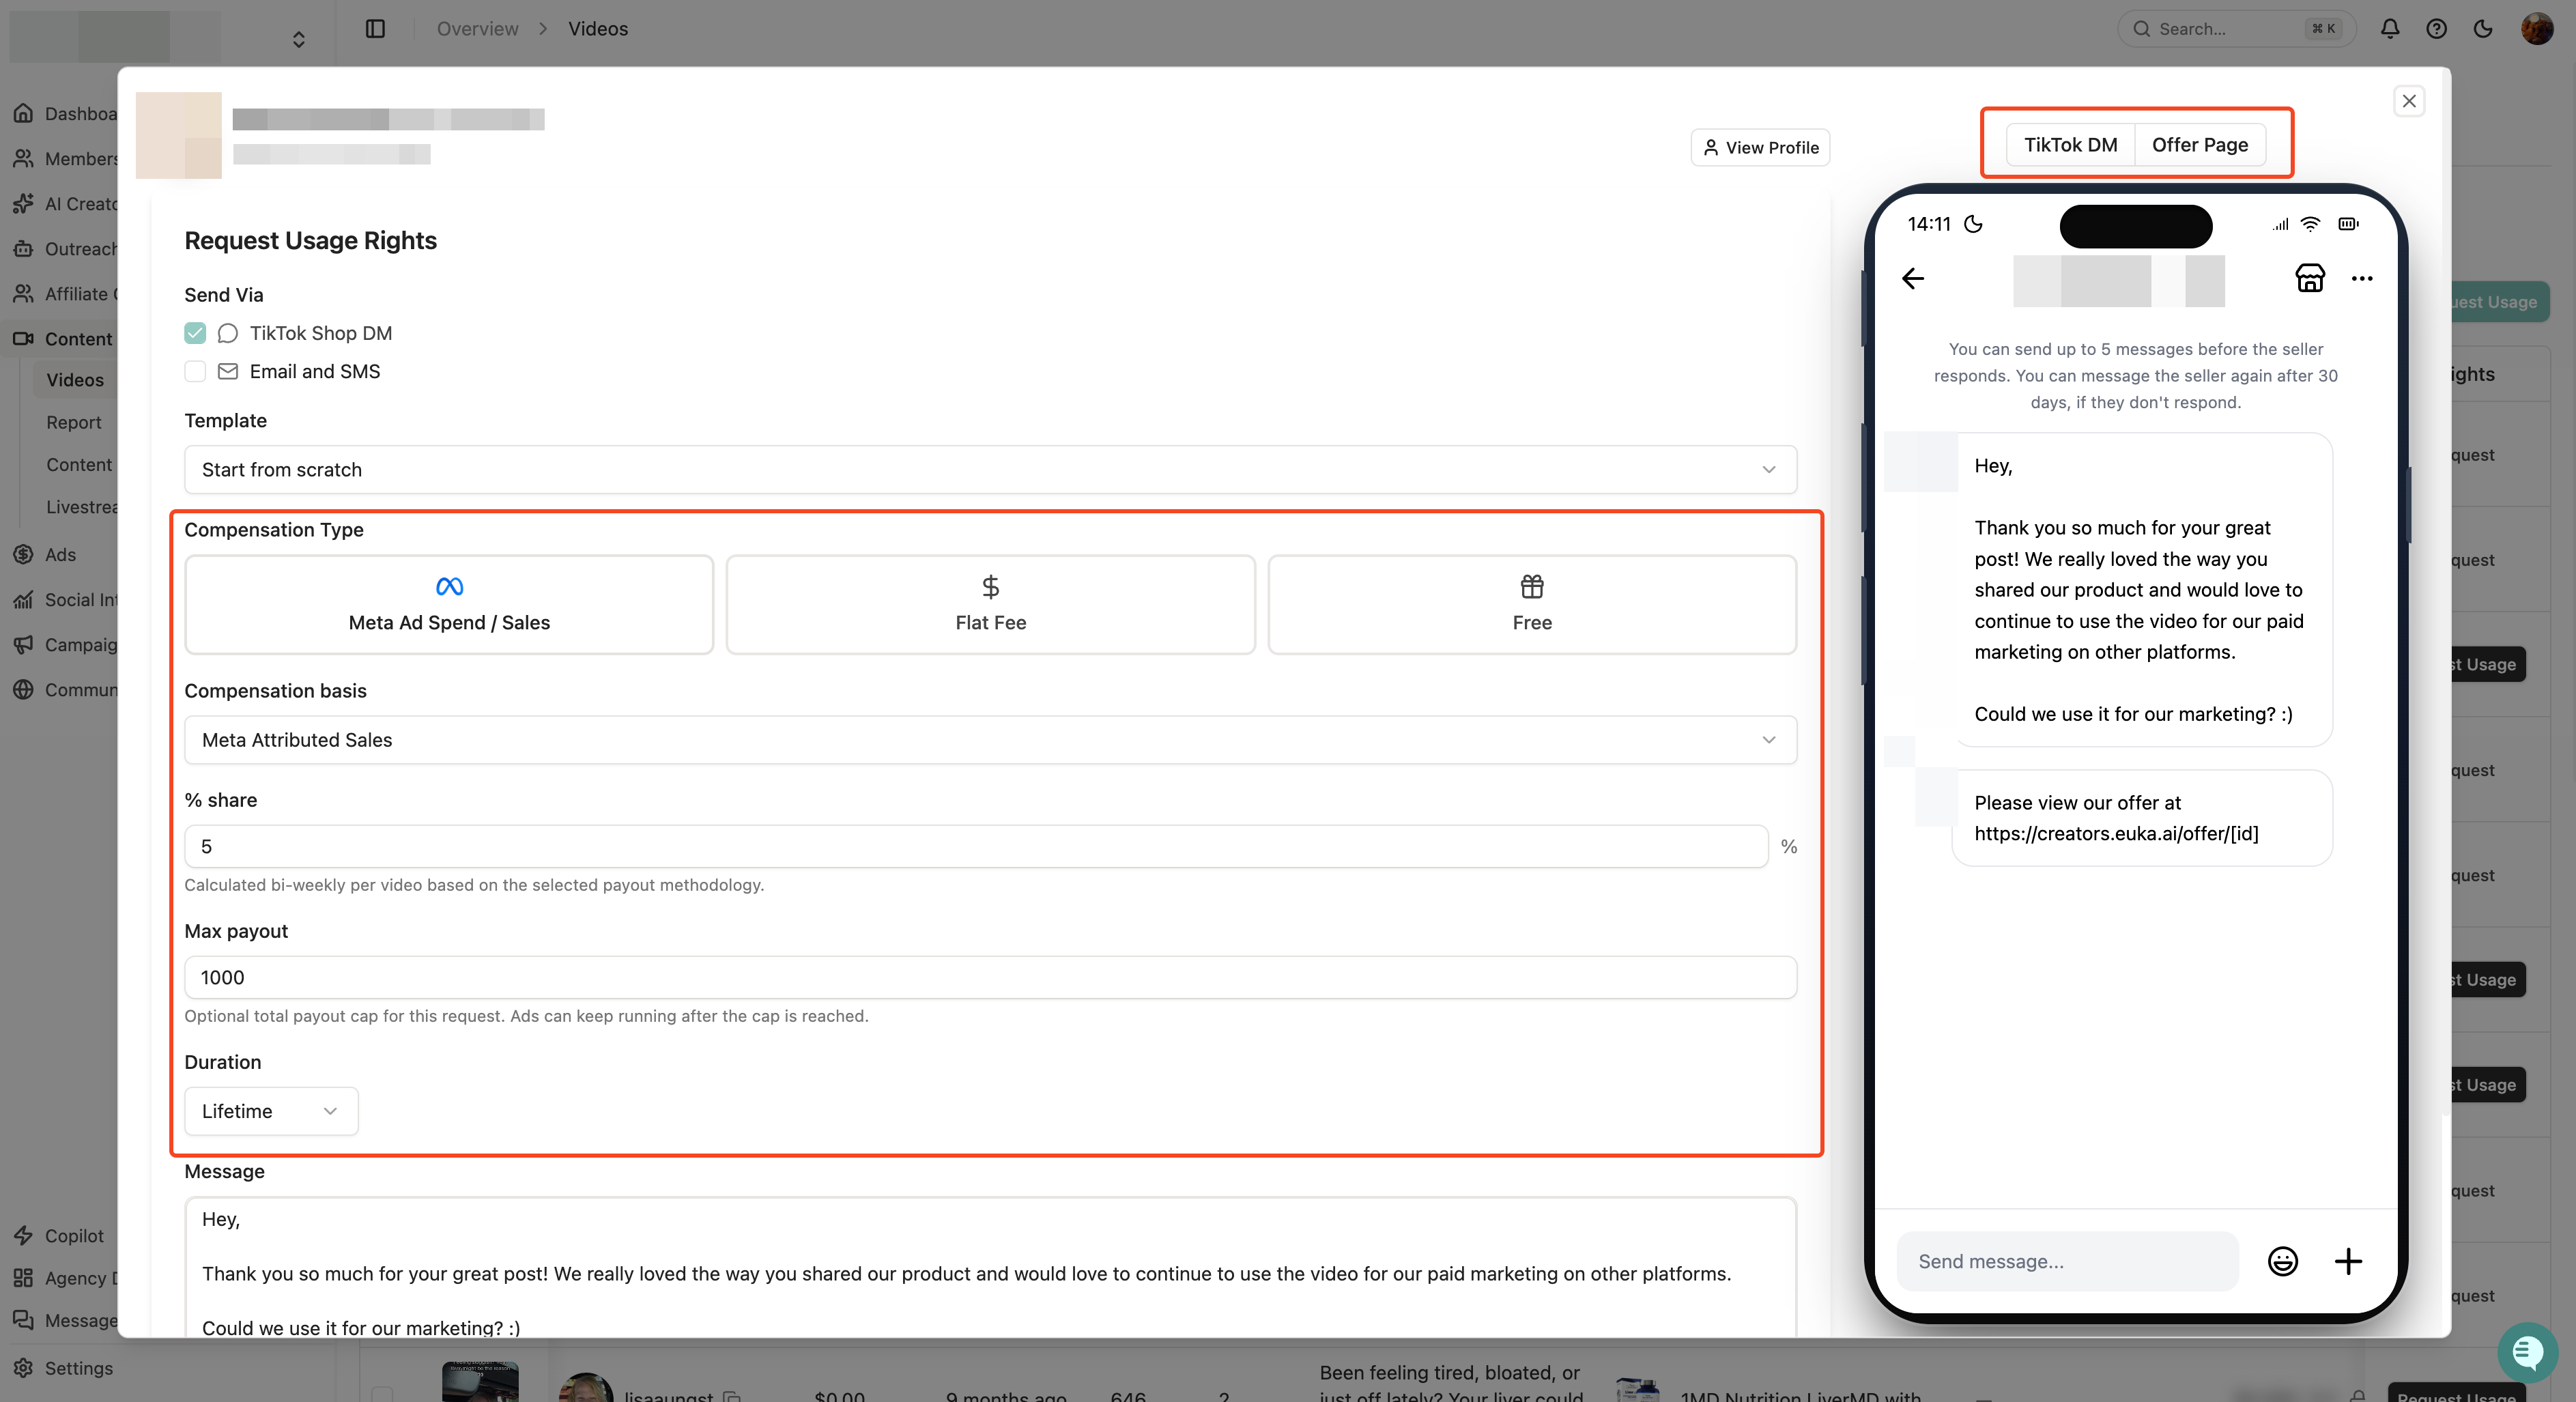Open Compensation basis dropdown
Viewport: 2576px width, 1402px height.
pos(990,740)
